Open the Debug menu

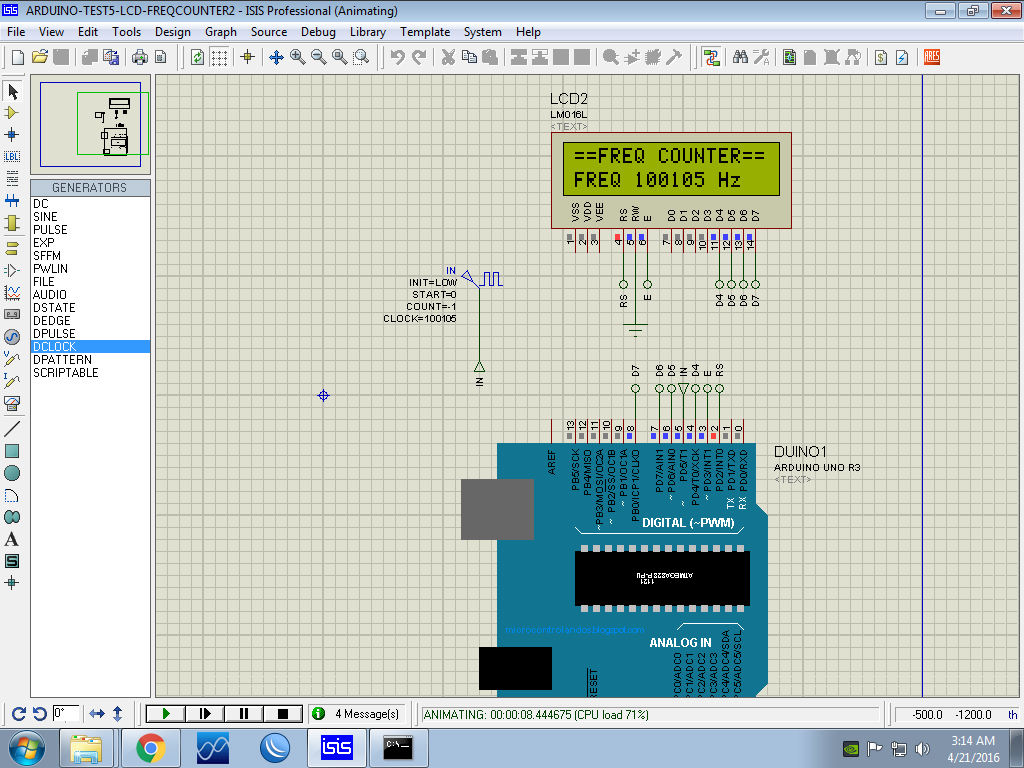pyautogui.click(x=318, y=32)
